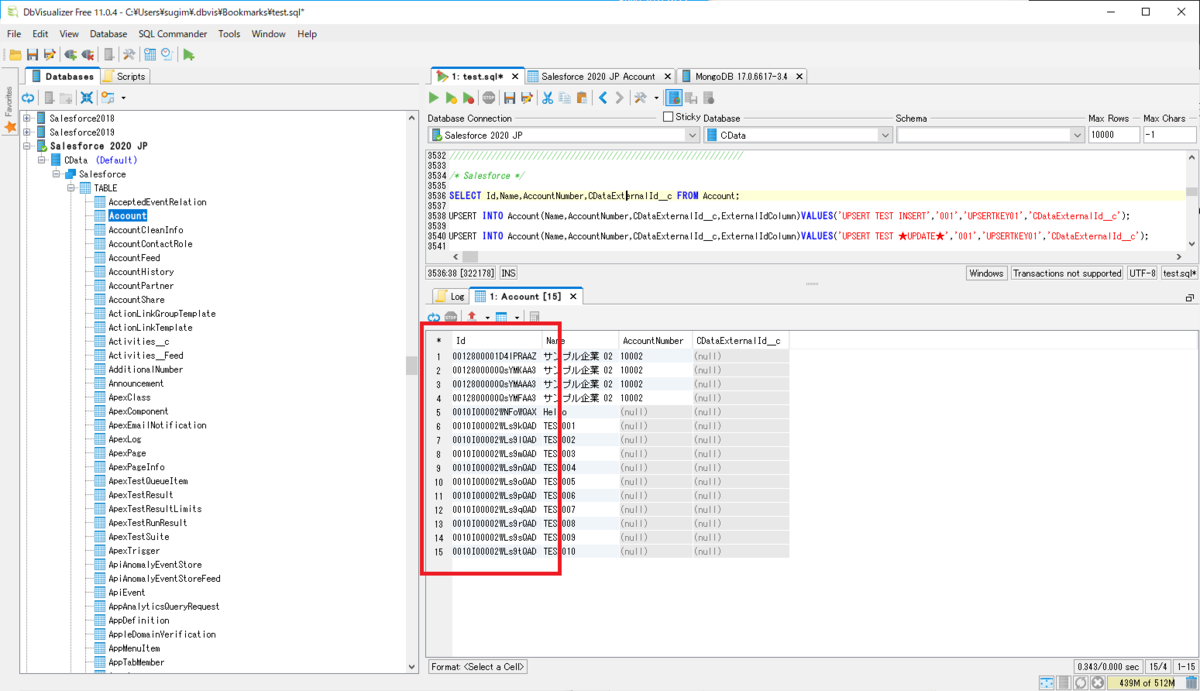Collapse the Salesforce 2020 JP tree node
The image size is (1200, 691).
tap(27, 146)
